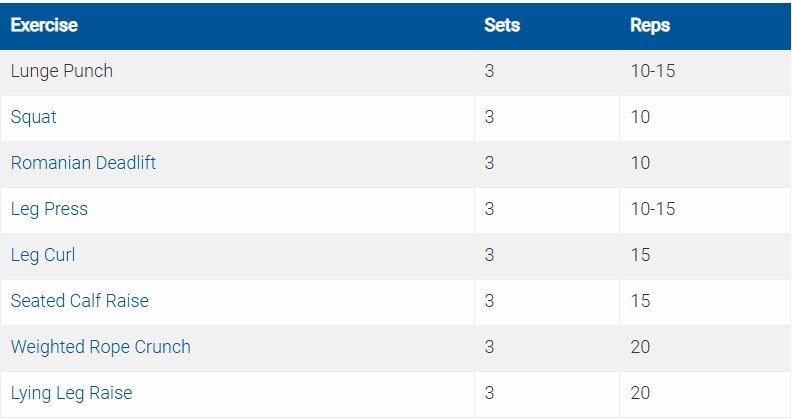Select the Leg Curl link
792x420 pixels.
click(43, 255)
